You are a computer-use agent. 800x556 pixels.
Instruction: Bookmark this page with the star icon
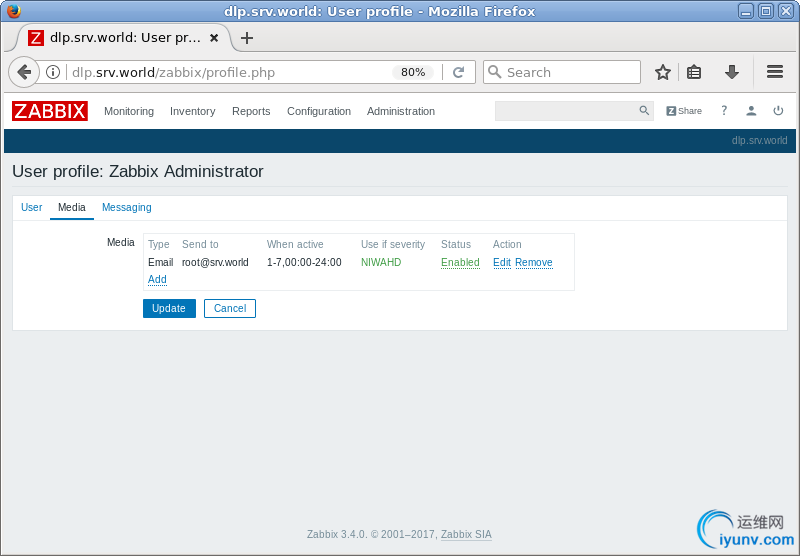pos(663,72)
